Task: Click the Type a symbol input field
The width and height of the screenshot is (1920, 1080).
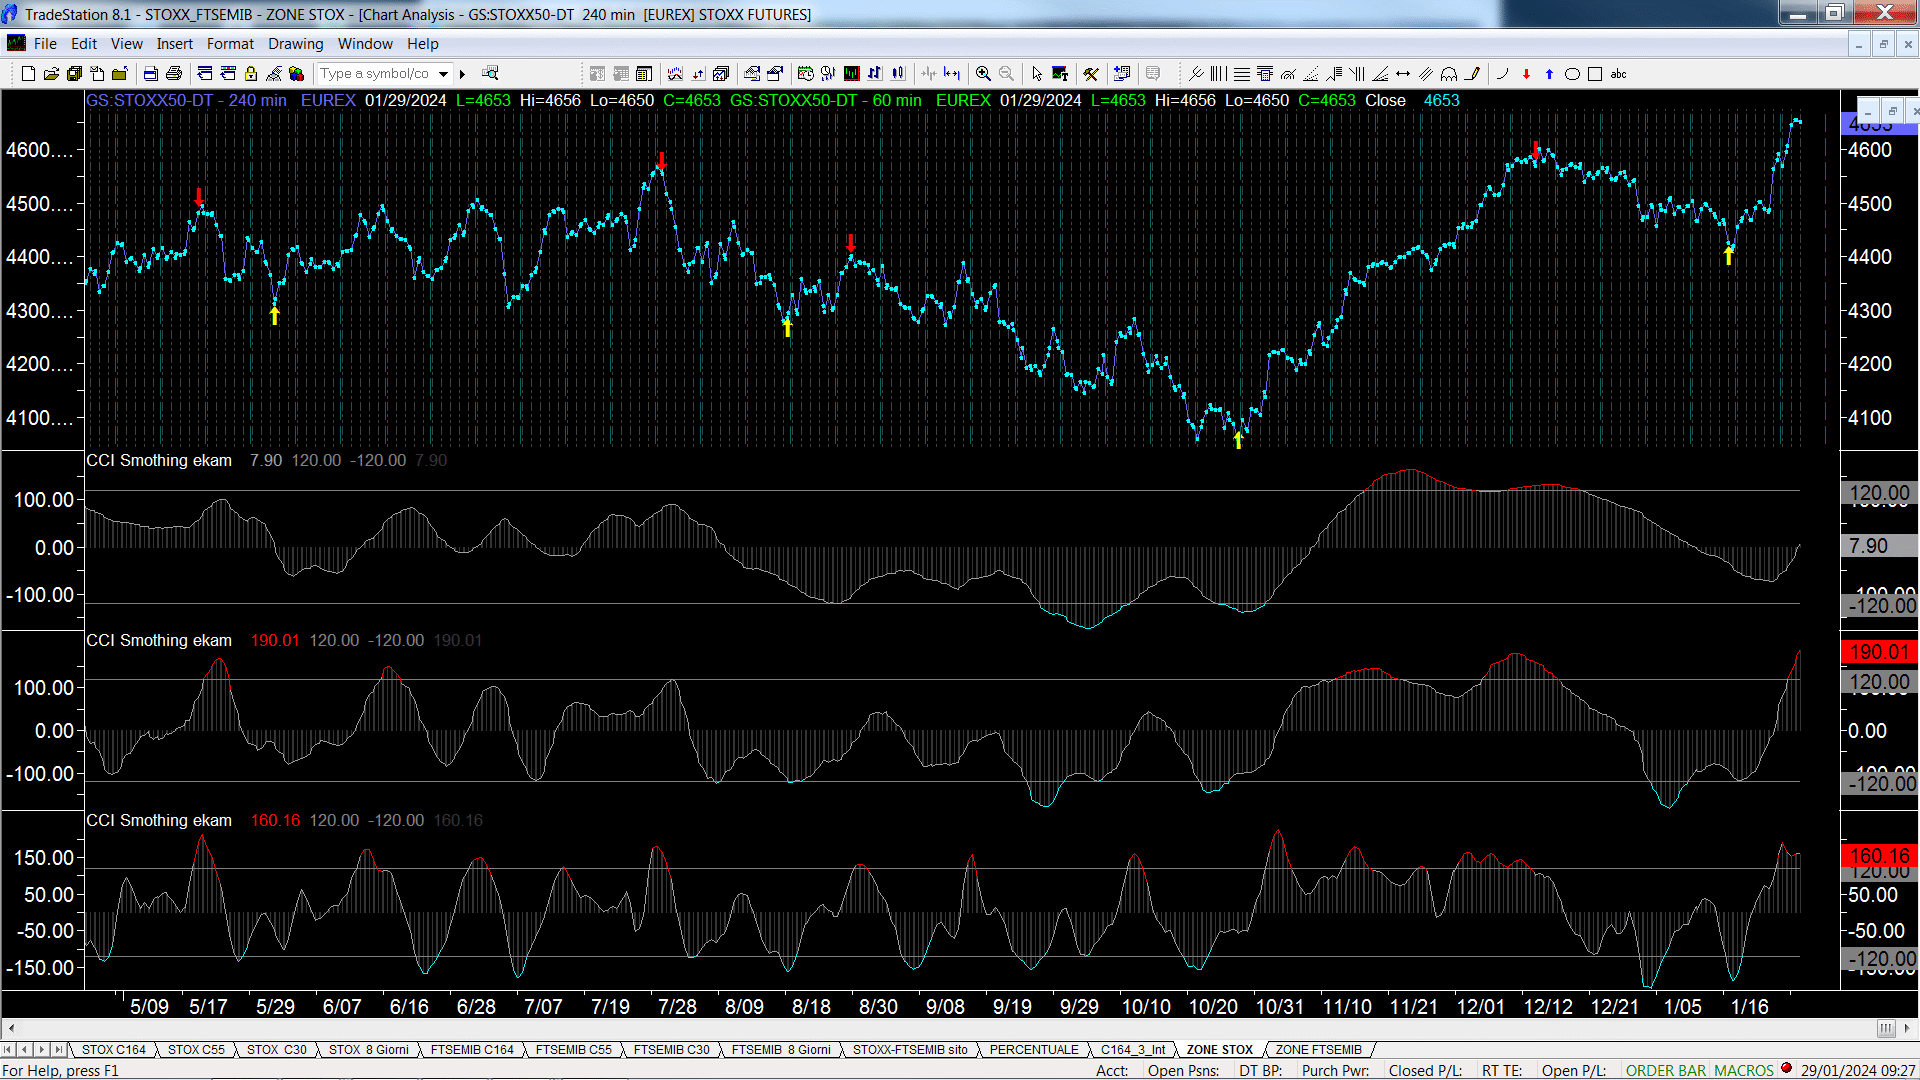Action: [376, 74]
